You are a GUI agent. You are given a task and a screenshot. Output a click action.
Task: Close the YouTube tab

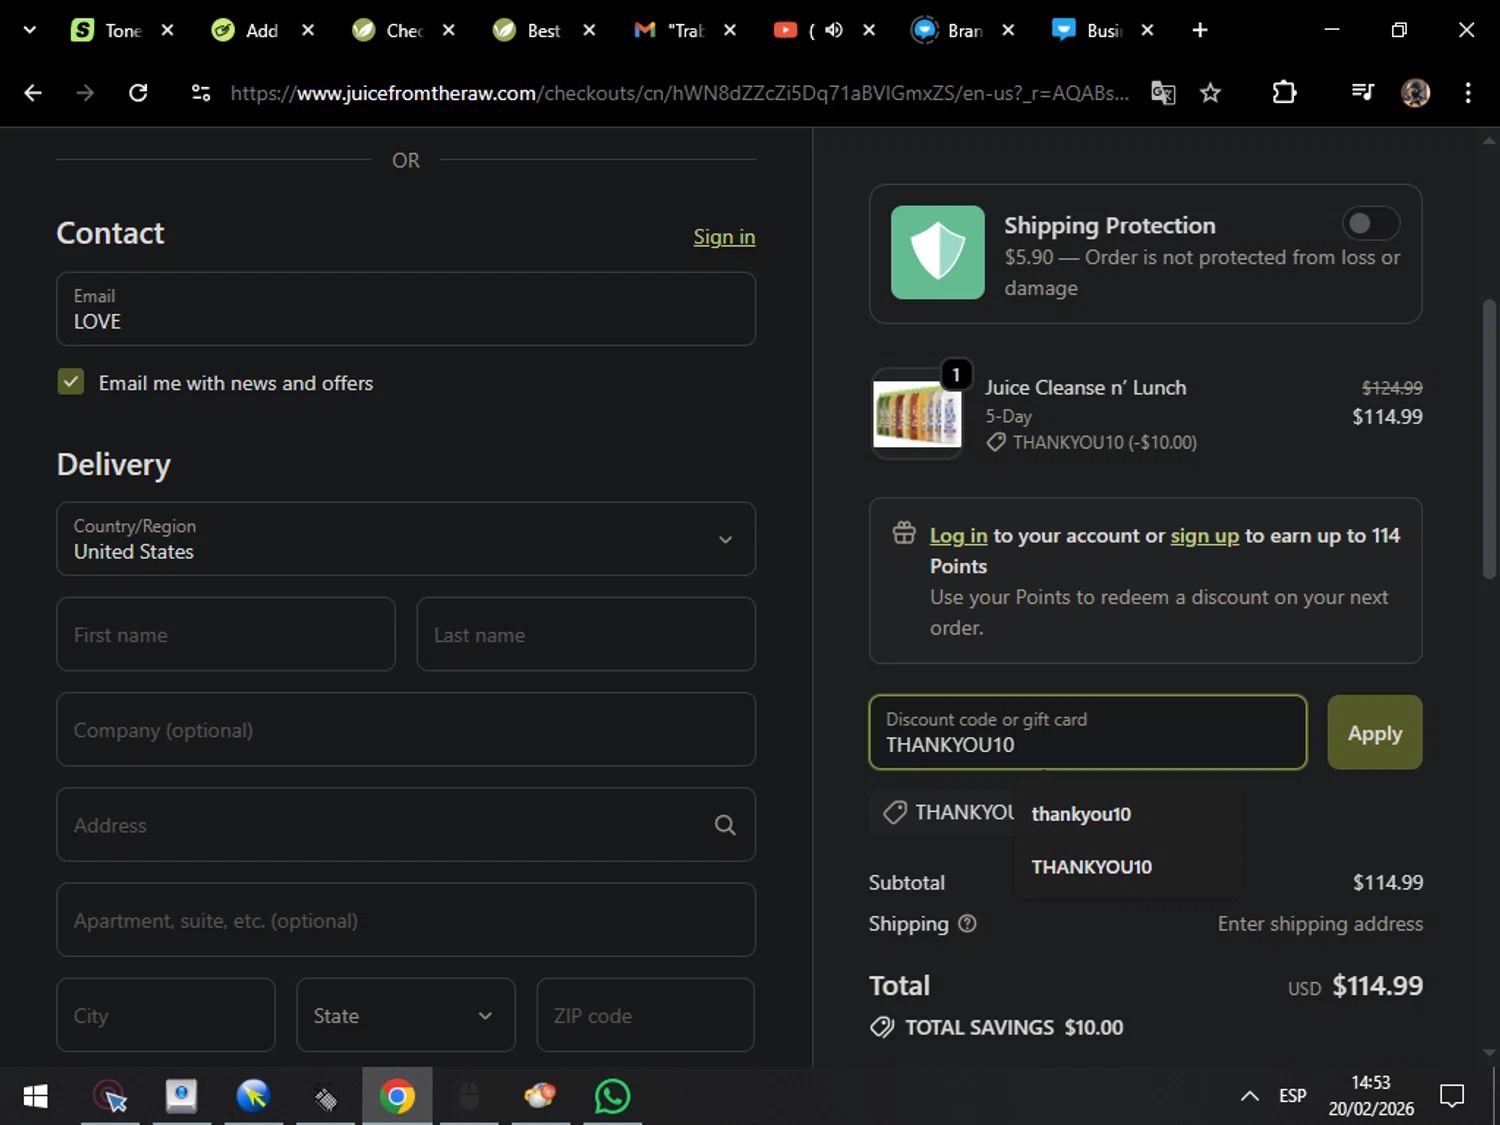(869, 30)
